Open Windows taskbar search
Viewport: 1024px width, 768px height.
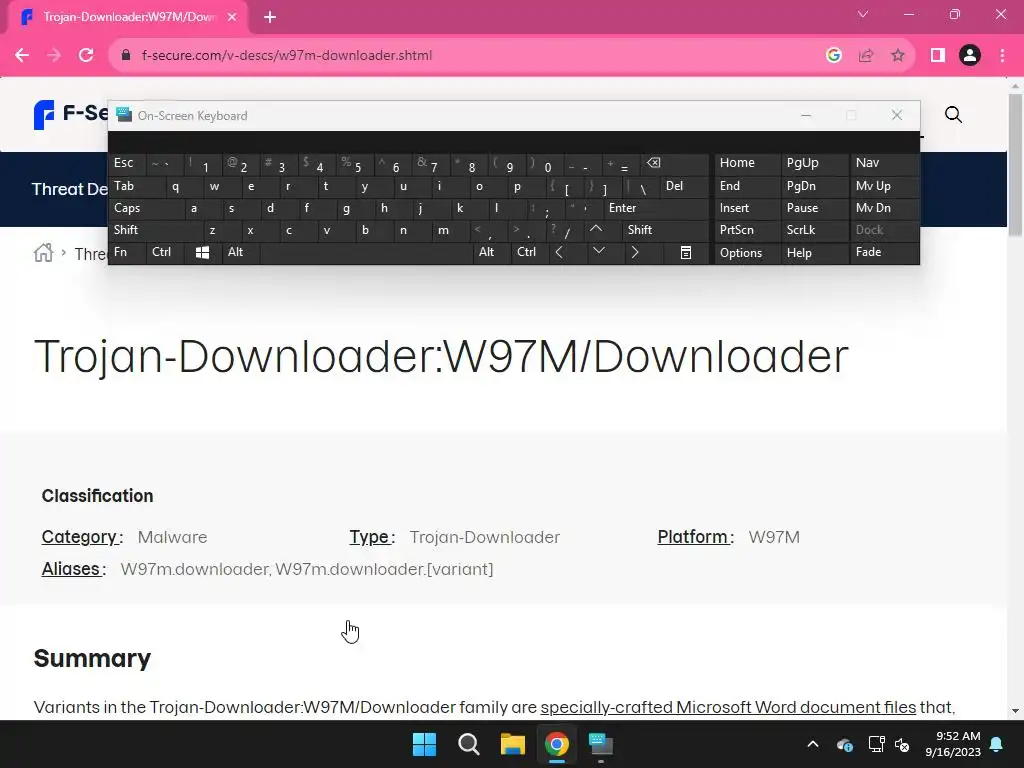(x=469, y=744)
